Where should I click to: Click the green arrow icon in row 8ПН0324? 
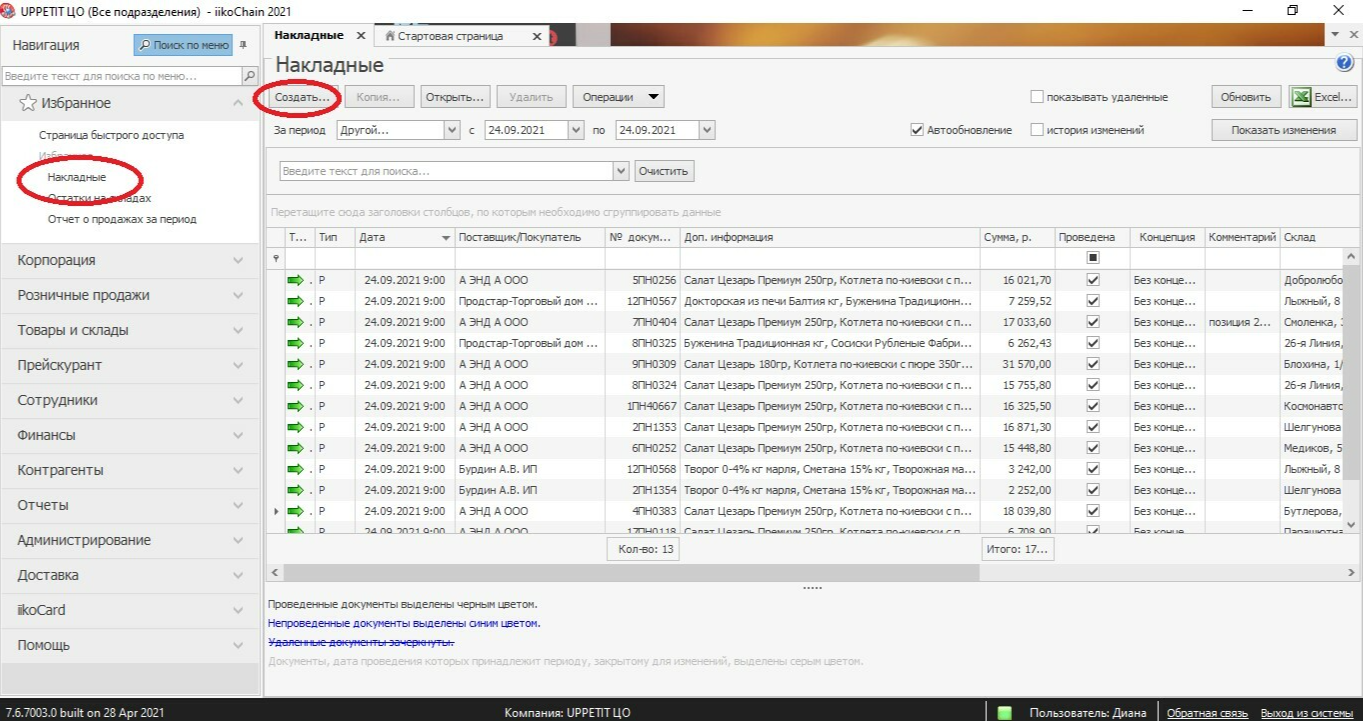coord(295,385)
